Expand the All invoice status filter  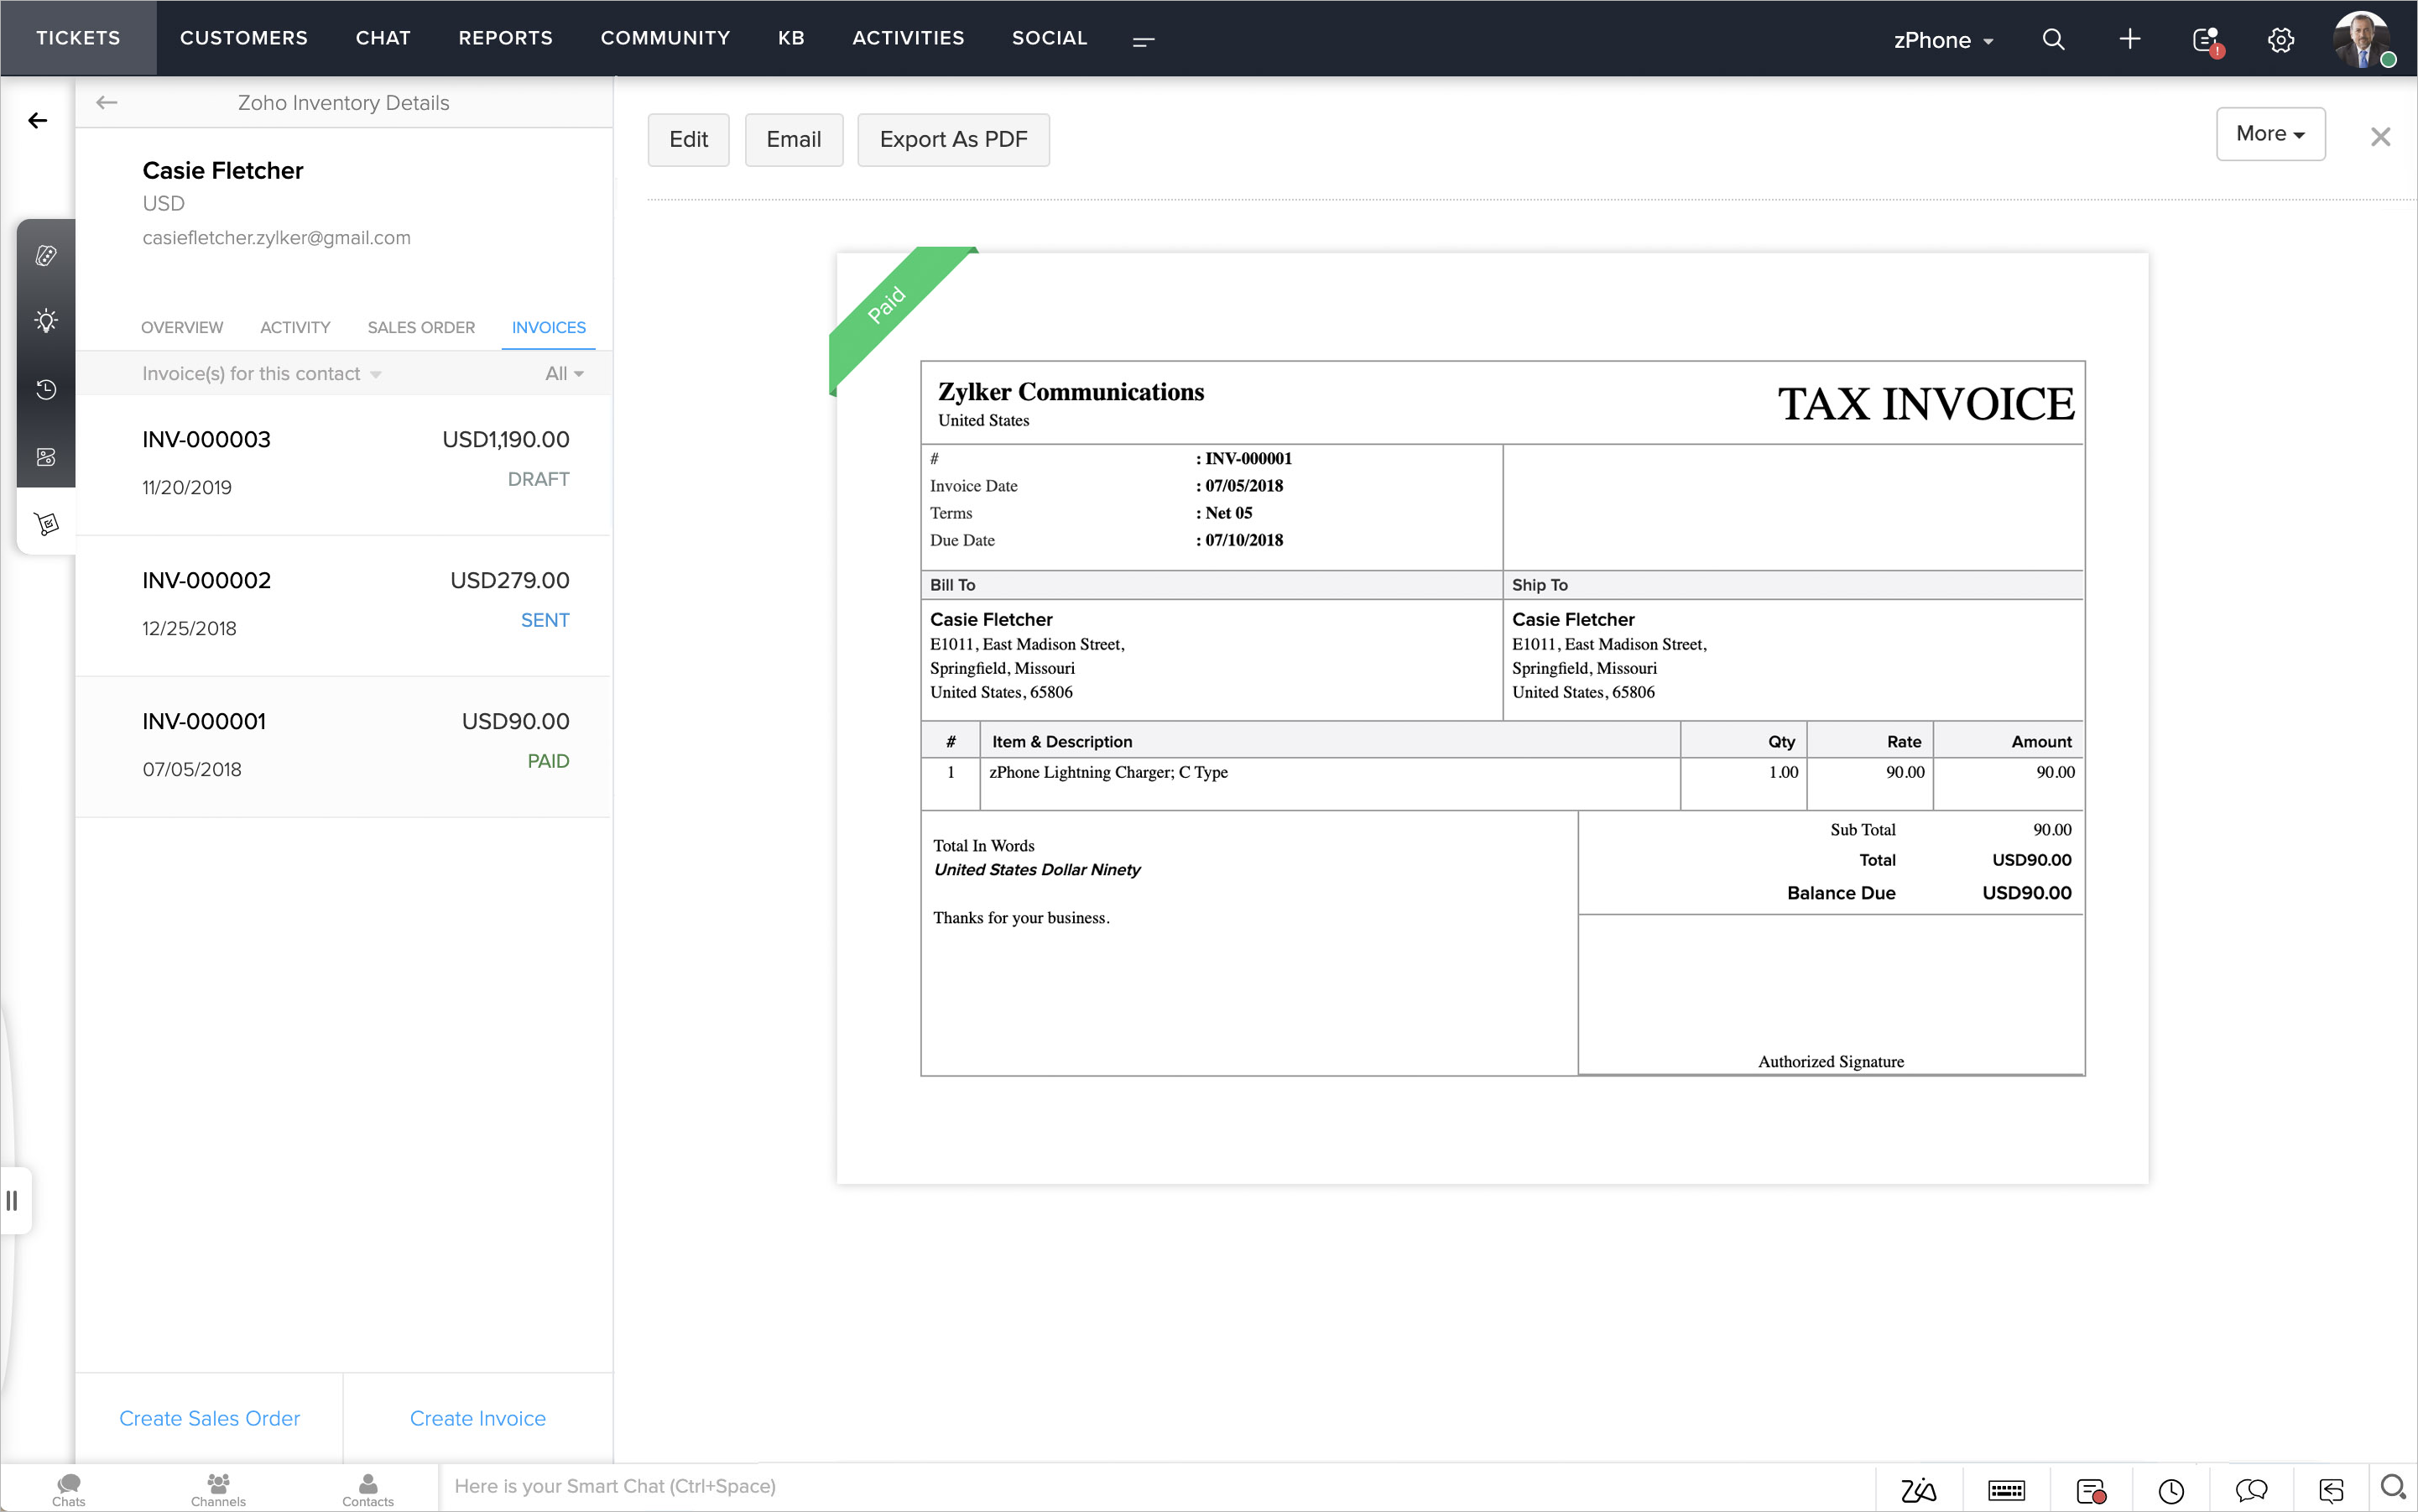point(564,374)
